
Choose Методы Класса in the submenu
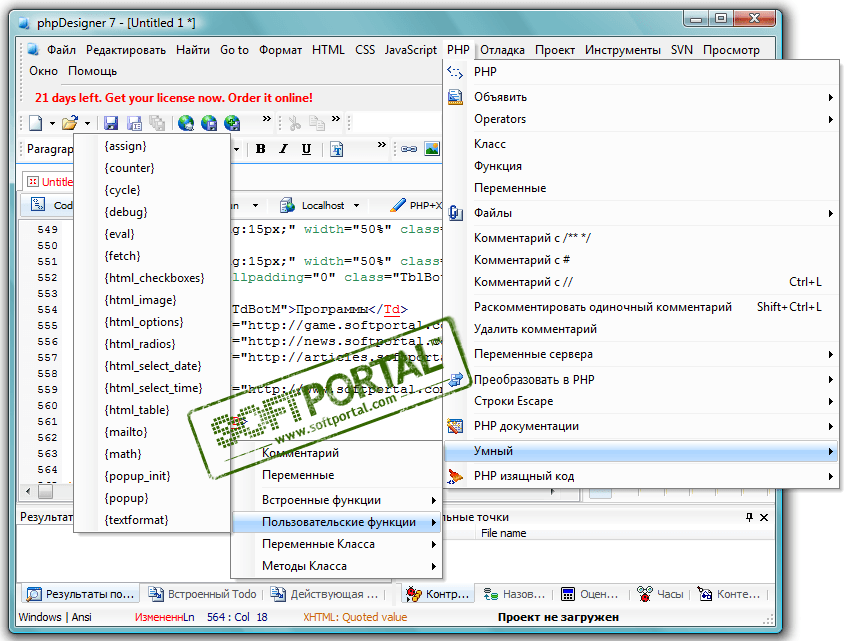tap(336, 566)
